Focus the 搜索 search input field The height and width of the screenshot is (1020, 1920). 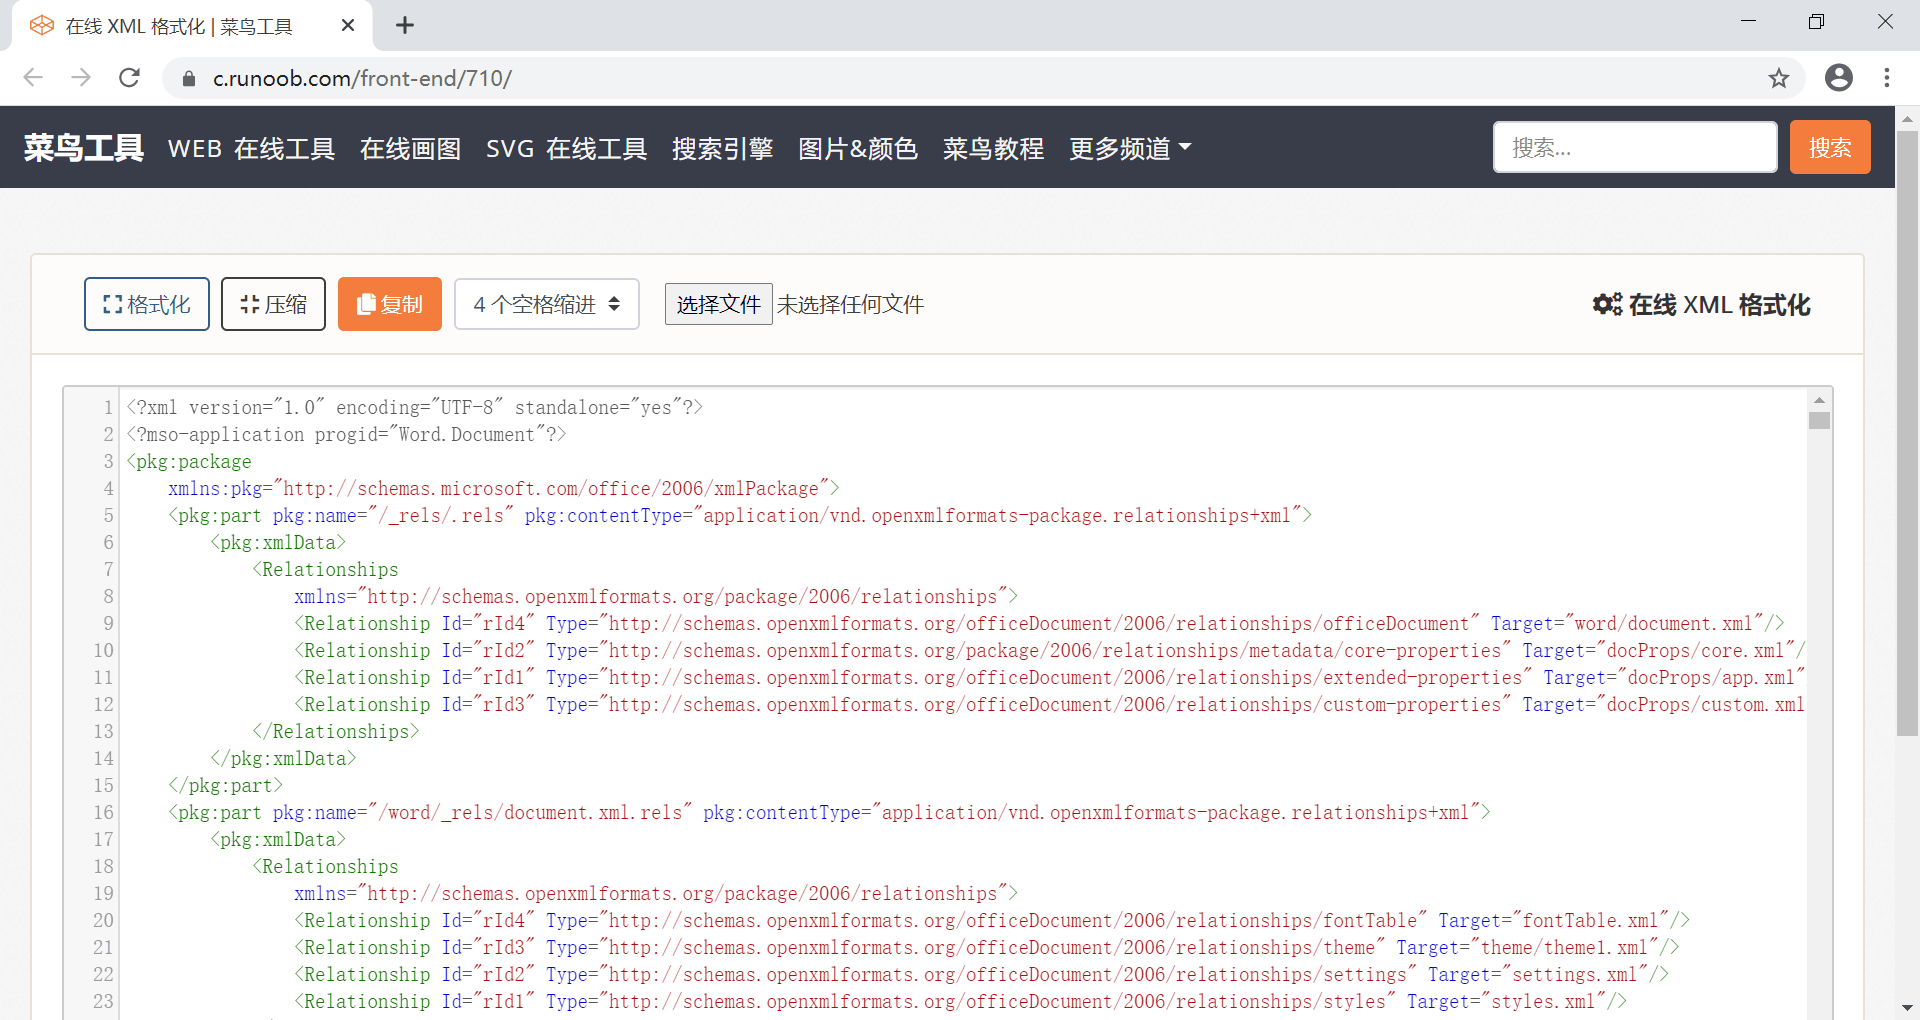point(1634,148)
